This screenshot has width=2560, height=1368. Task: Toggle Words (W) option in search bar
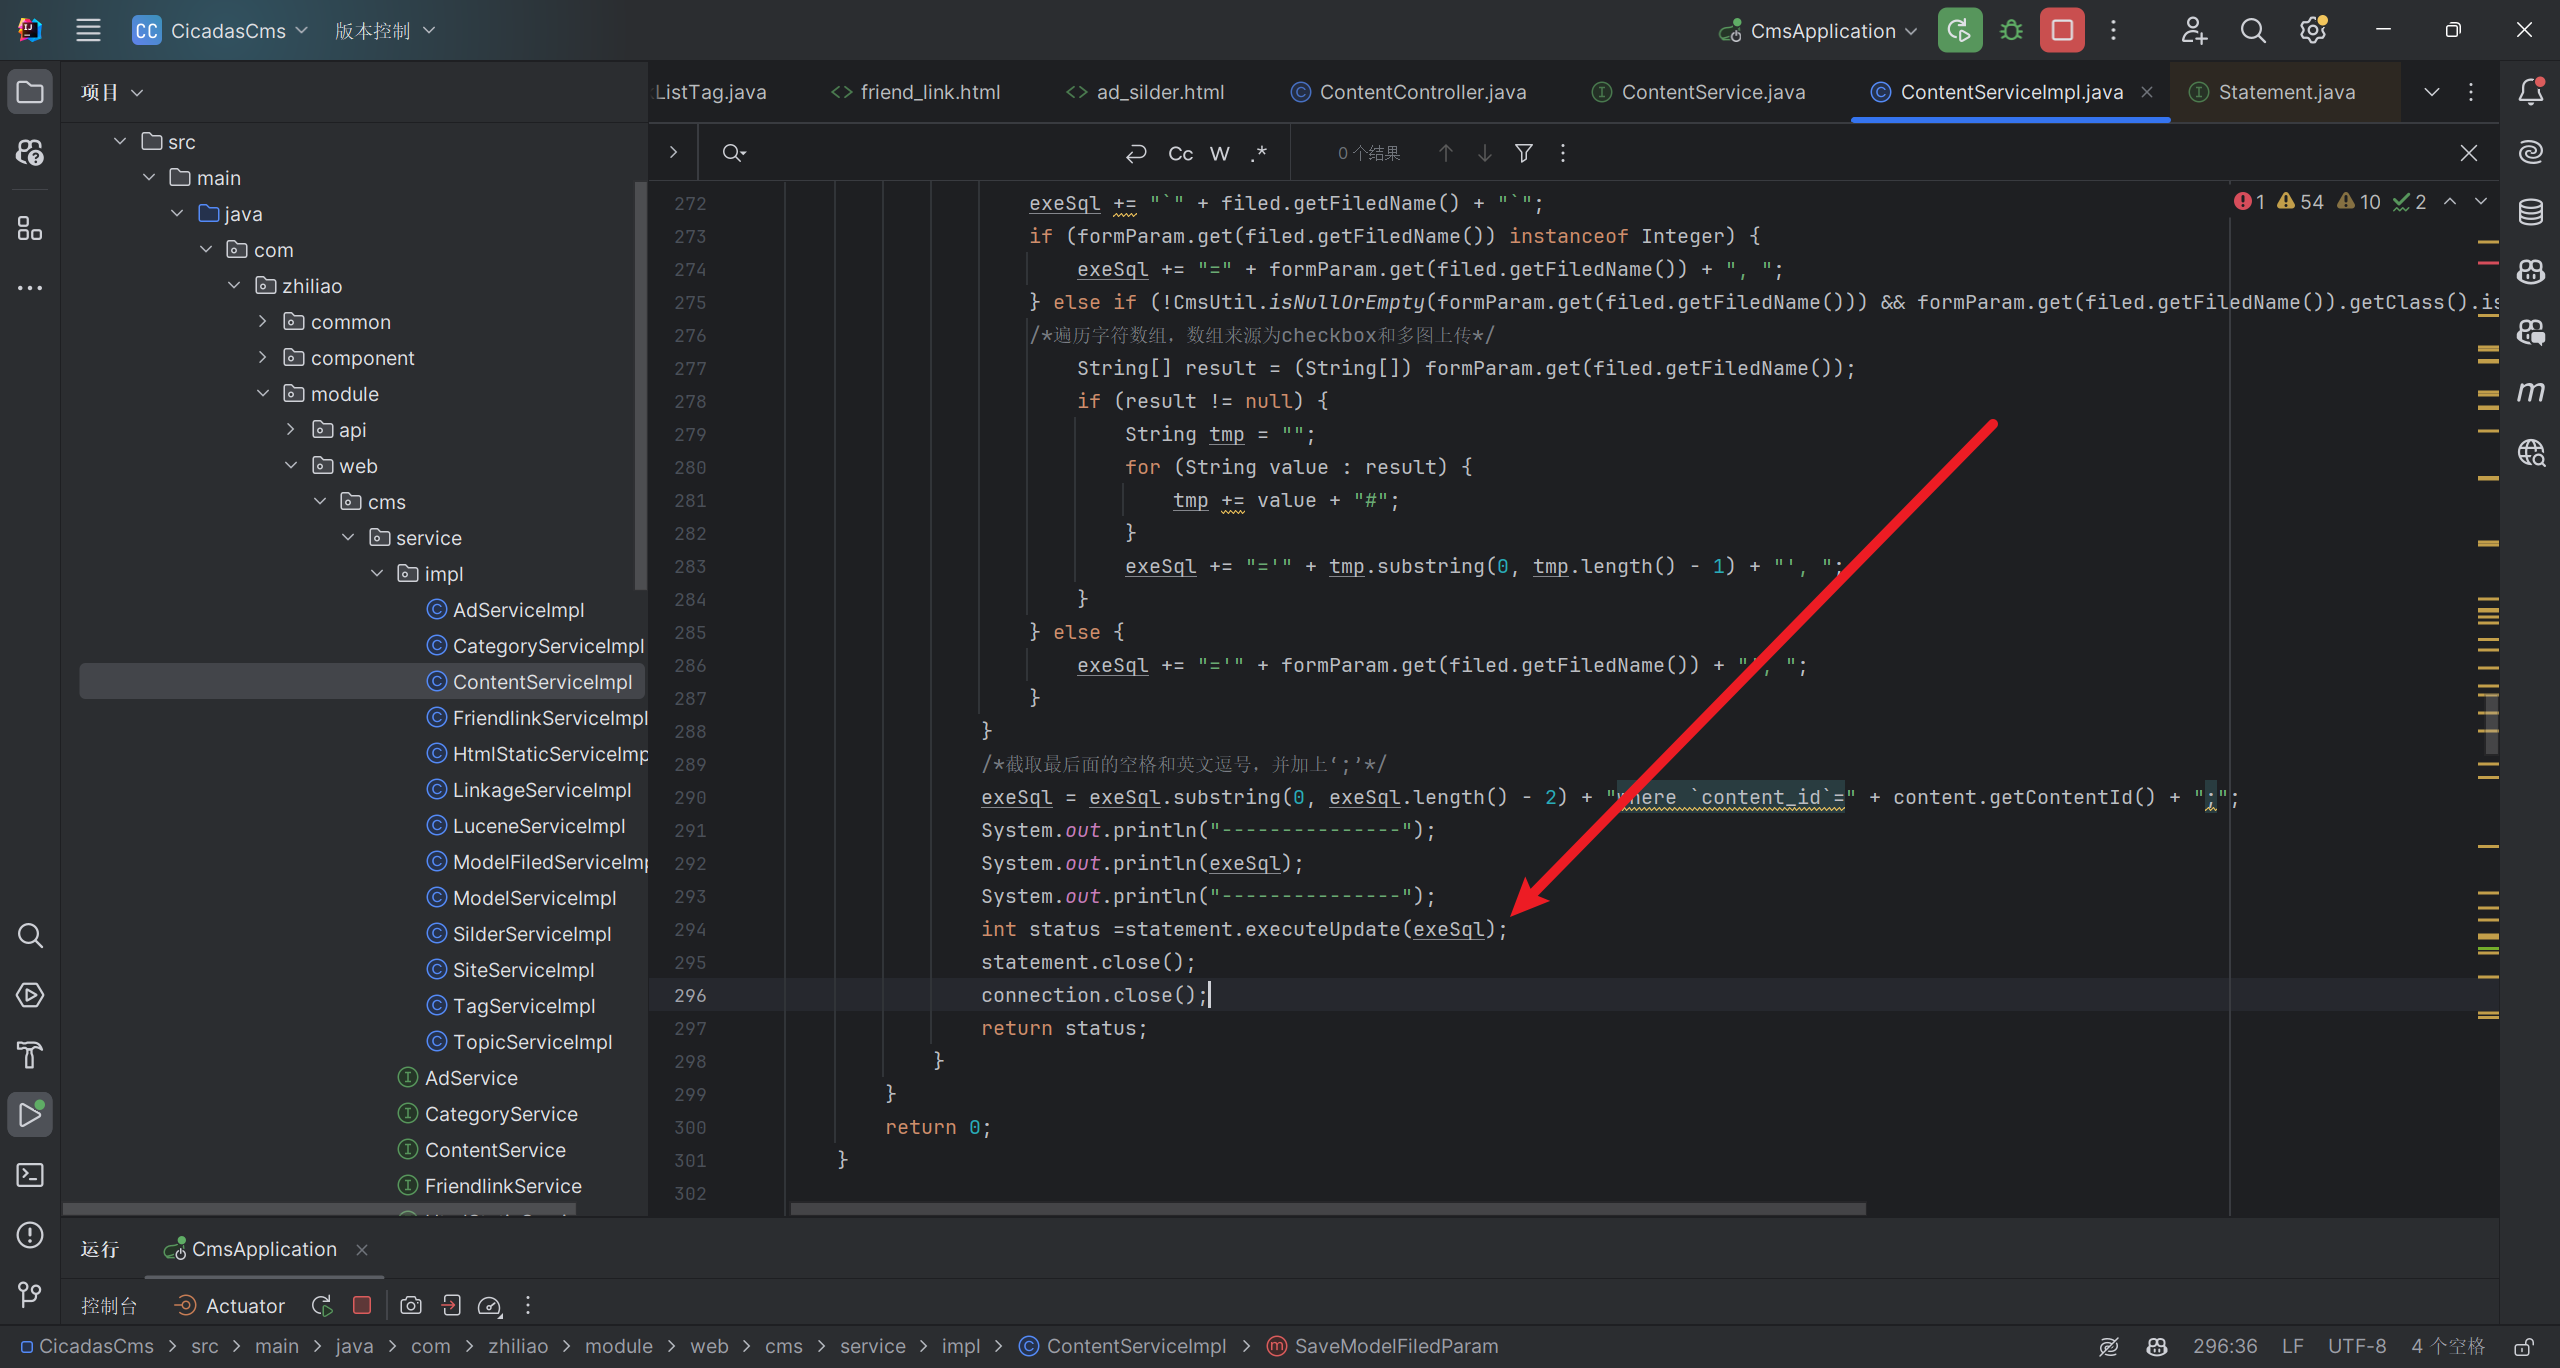pos(1219,153)
